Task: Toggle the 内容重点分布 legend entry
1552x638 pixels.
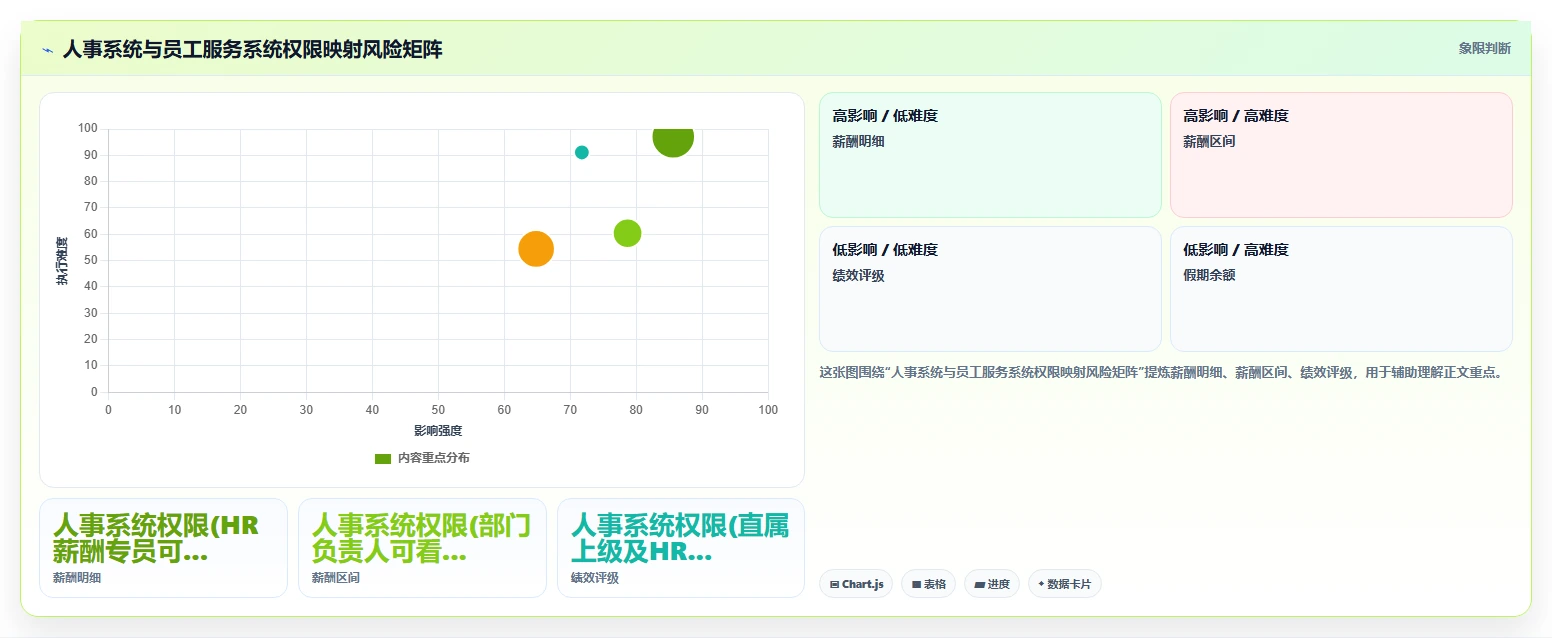Action: click(422, 458)
